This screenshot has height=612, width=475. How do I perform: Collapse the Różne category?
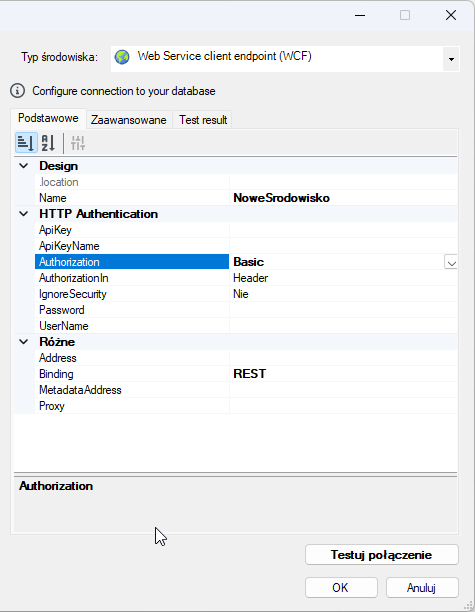pos(24,342)
